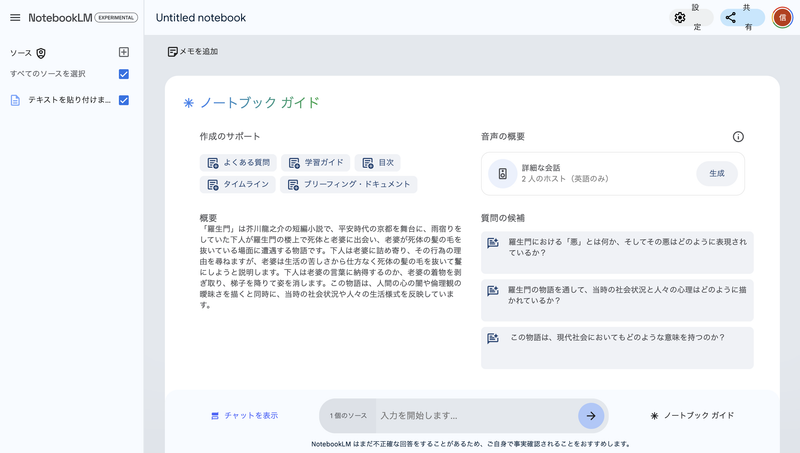Toggle the ノートブック ガイド at the bottom
Image resolution: width=800 pixels, height=453 pixels.
692,415
